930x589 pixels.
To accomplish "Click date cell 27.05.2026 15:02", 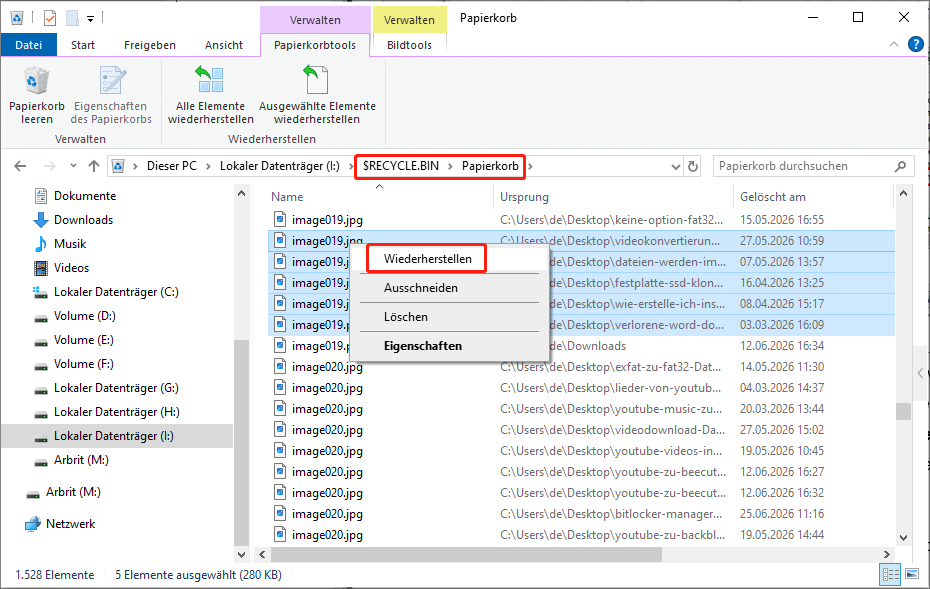I will click(782, 430).
